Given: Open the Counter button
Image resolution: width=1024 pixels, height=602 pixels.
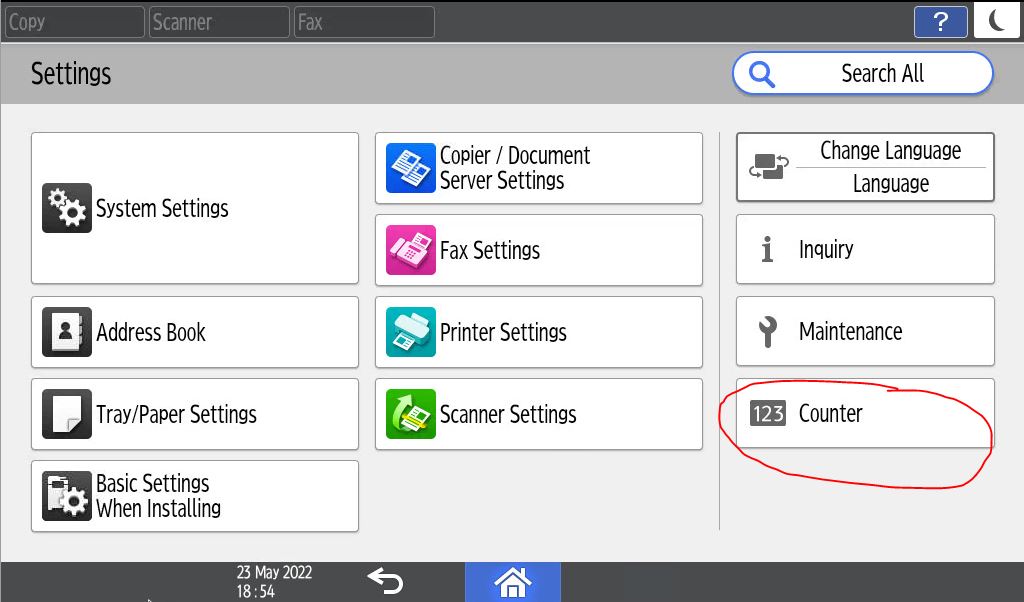Looking at the screenshot, I should click(865, 413).
